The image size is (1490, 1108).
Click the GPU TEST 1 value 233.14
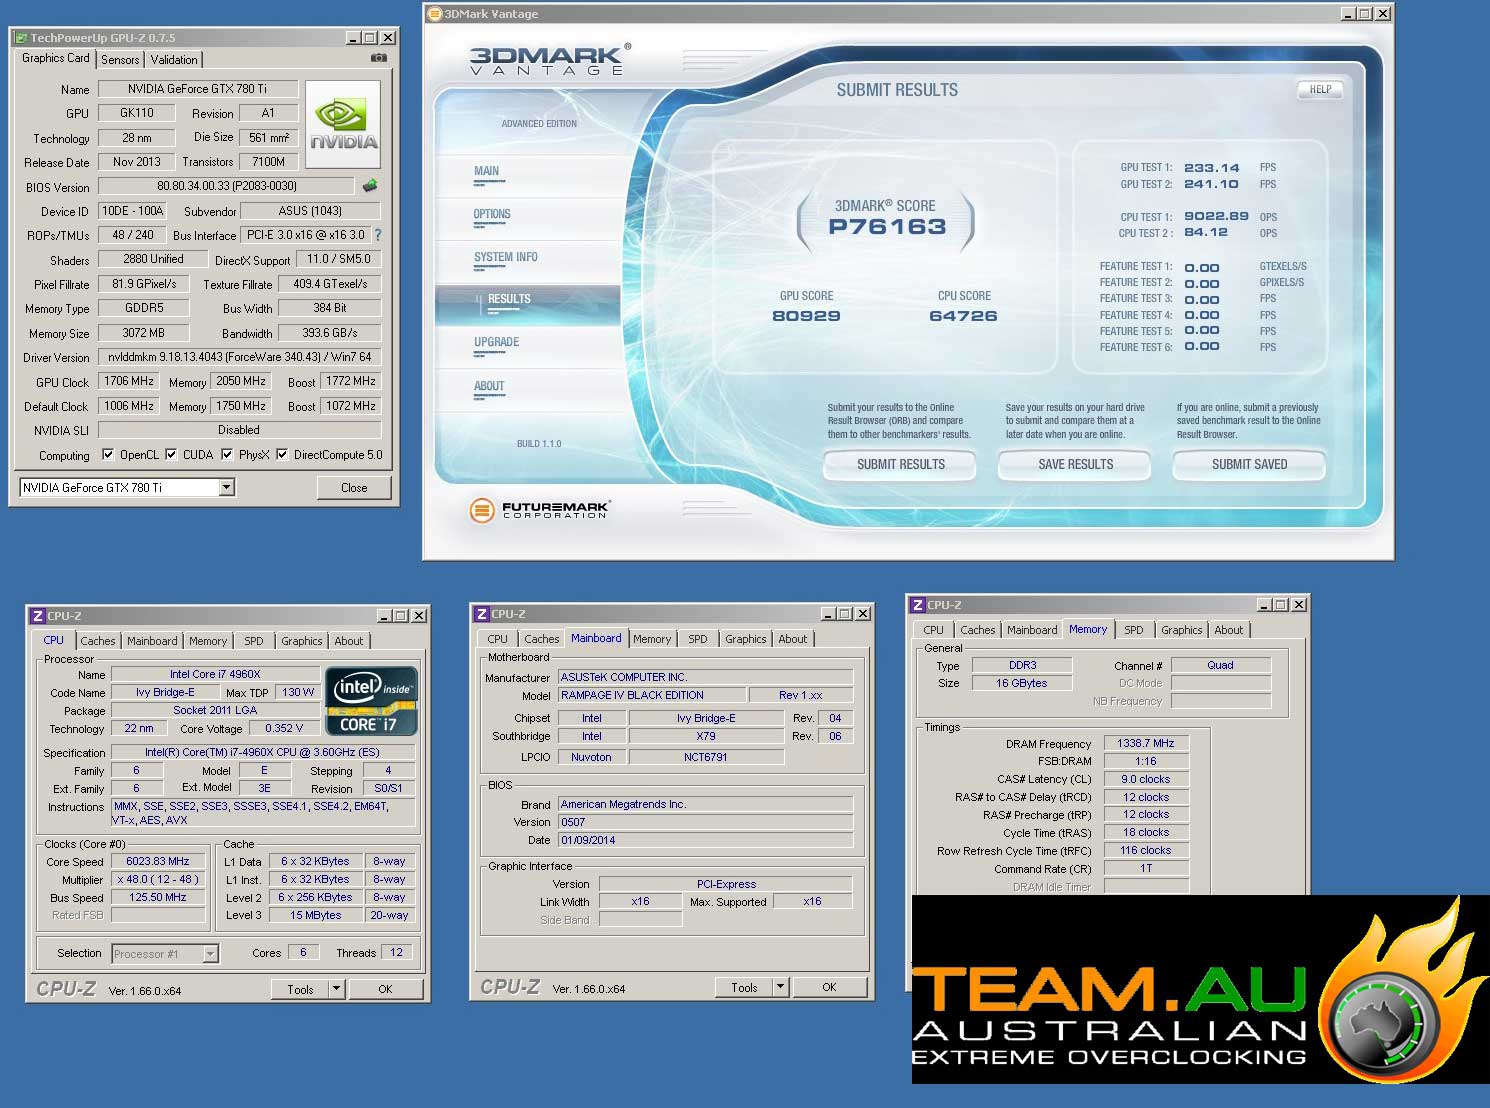[x=1211, y=168]
